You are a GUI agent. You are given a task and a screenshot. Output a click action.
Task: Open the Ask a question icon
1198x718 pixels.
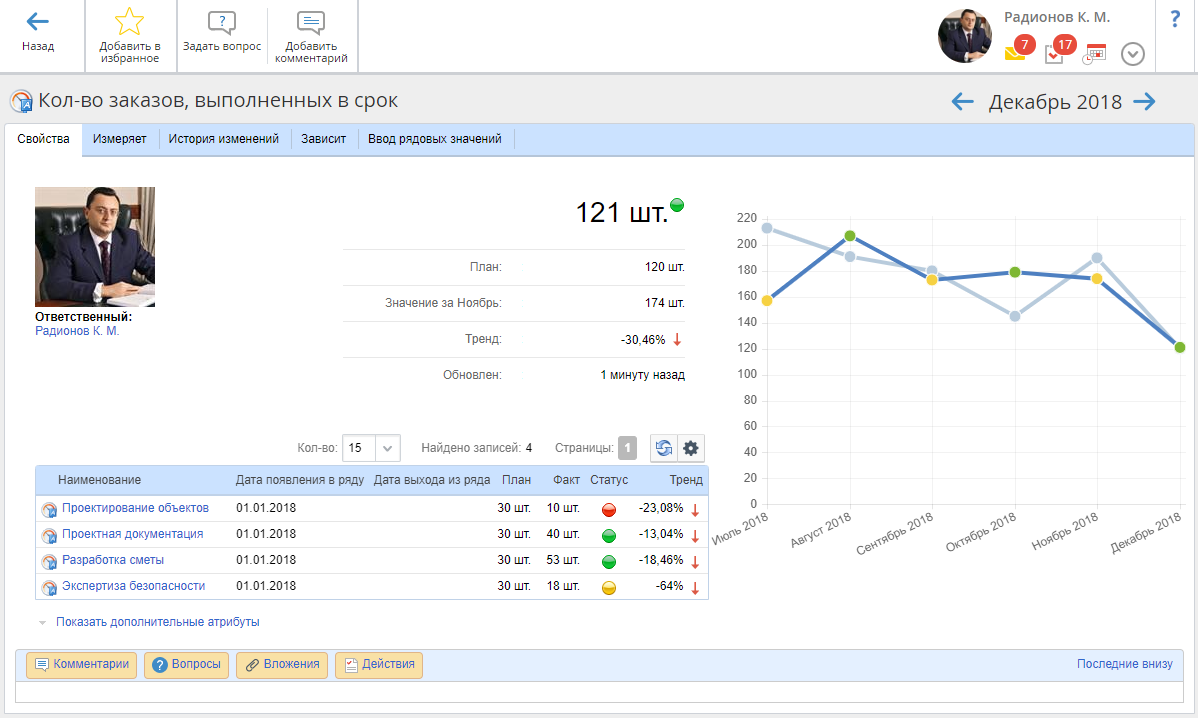(222, 23)
